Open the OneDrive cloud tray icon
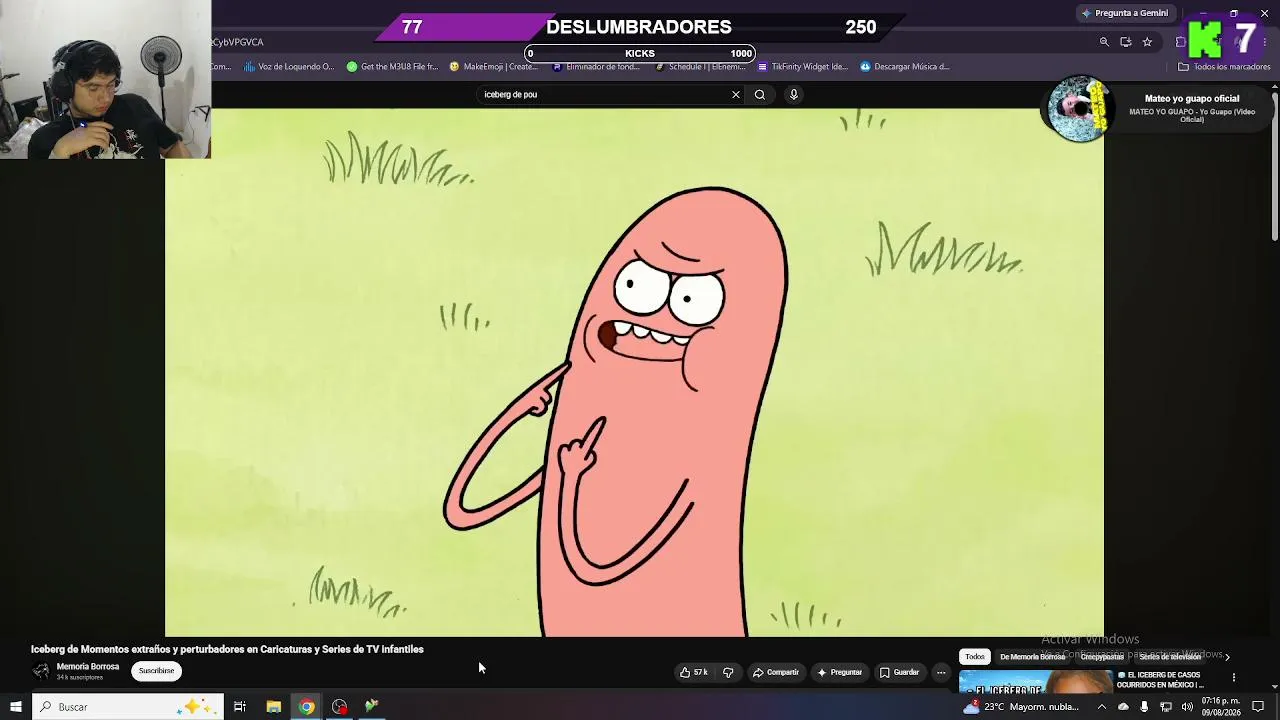This screenshot has width=1280, height=720. click(1123, 707)
